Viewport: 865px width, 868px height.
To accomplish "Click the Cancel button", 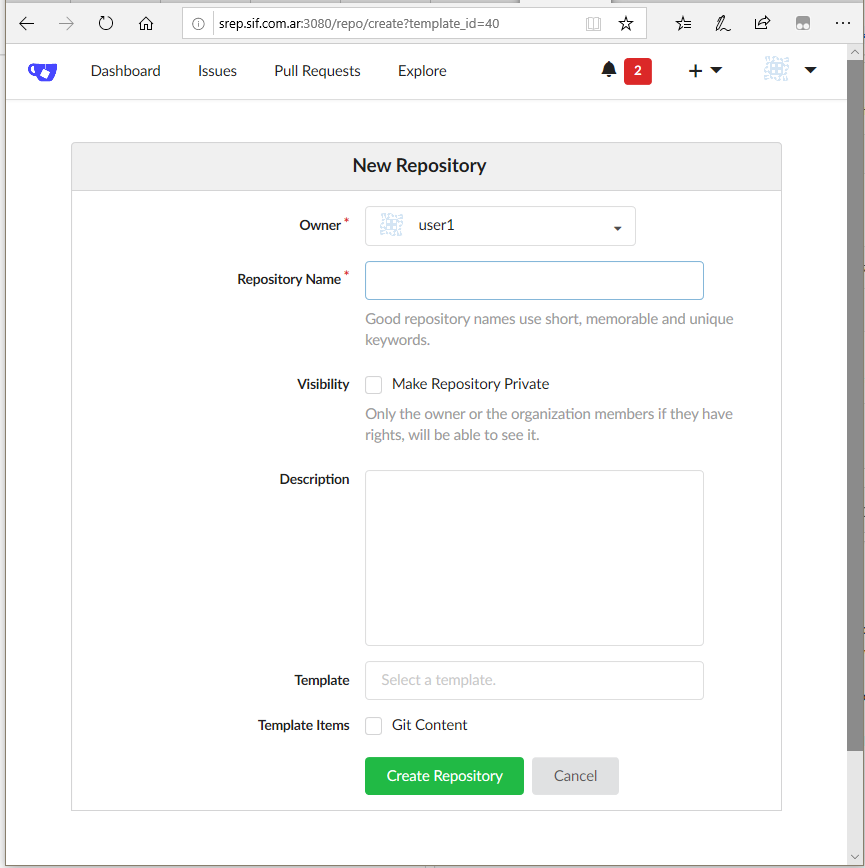I will click(x=575, y=776).
